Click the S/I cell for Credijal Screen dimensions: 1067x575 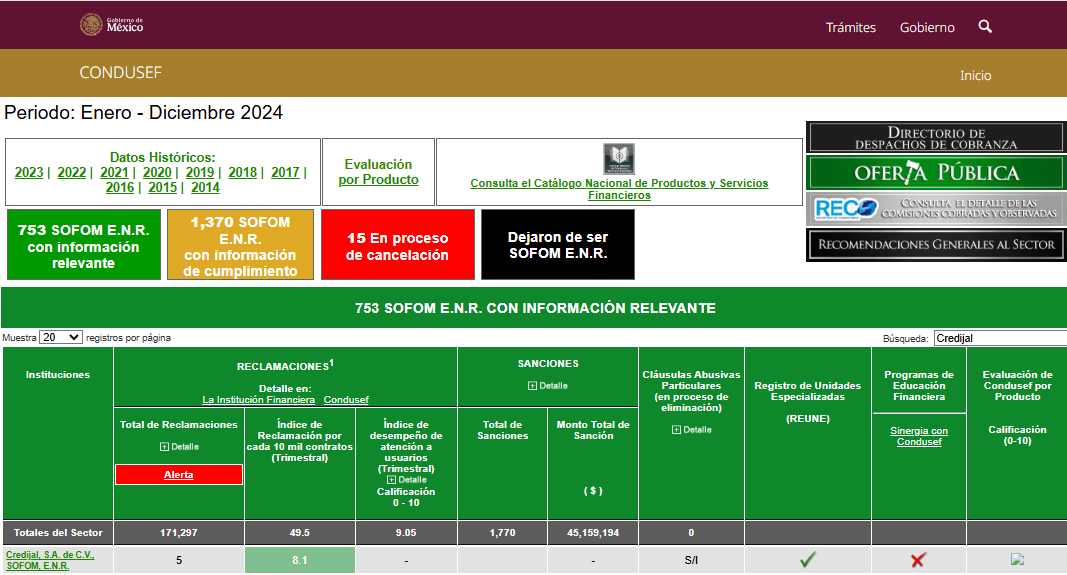pyautogui.click(x=691, y=560)
